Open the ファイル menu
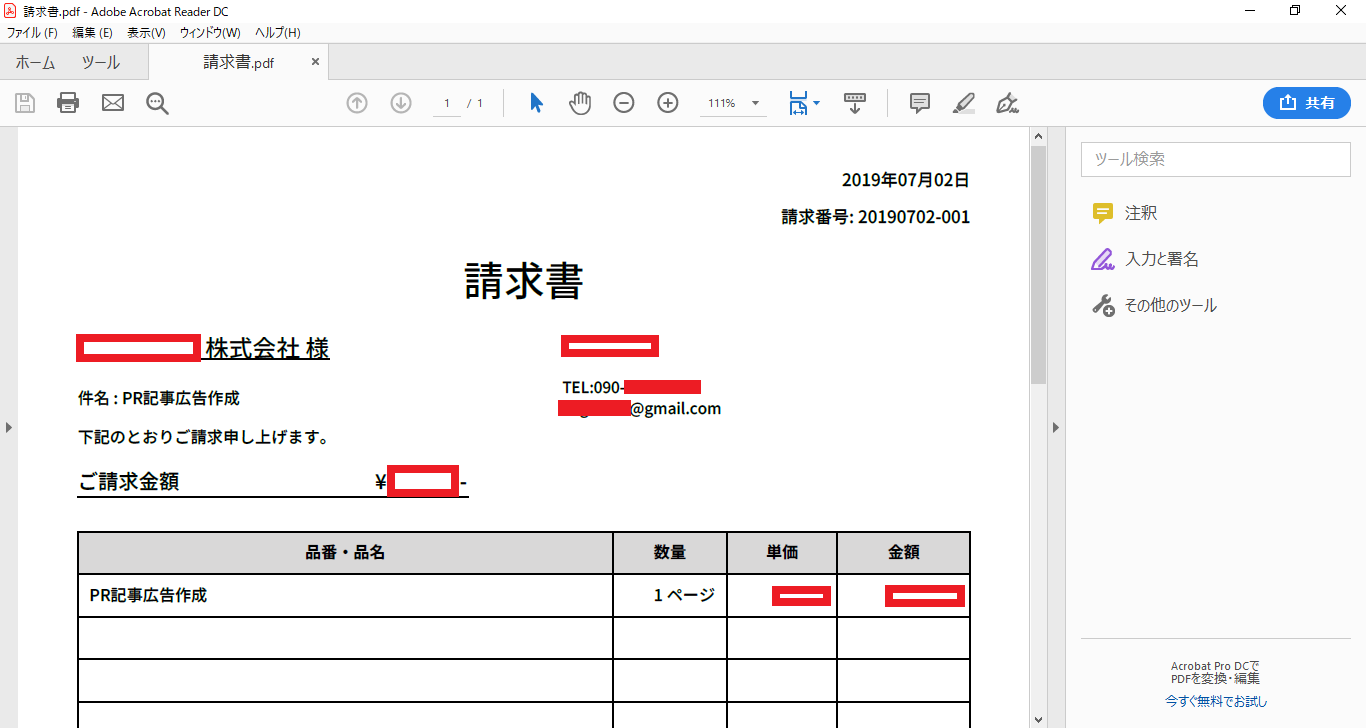The image size is (1366, 728). [x=32, y=33]
